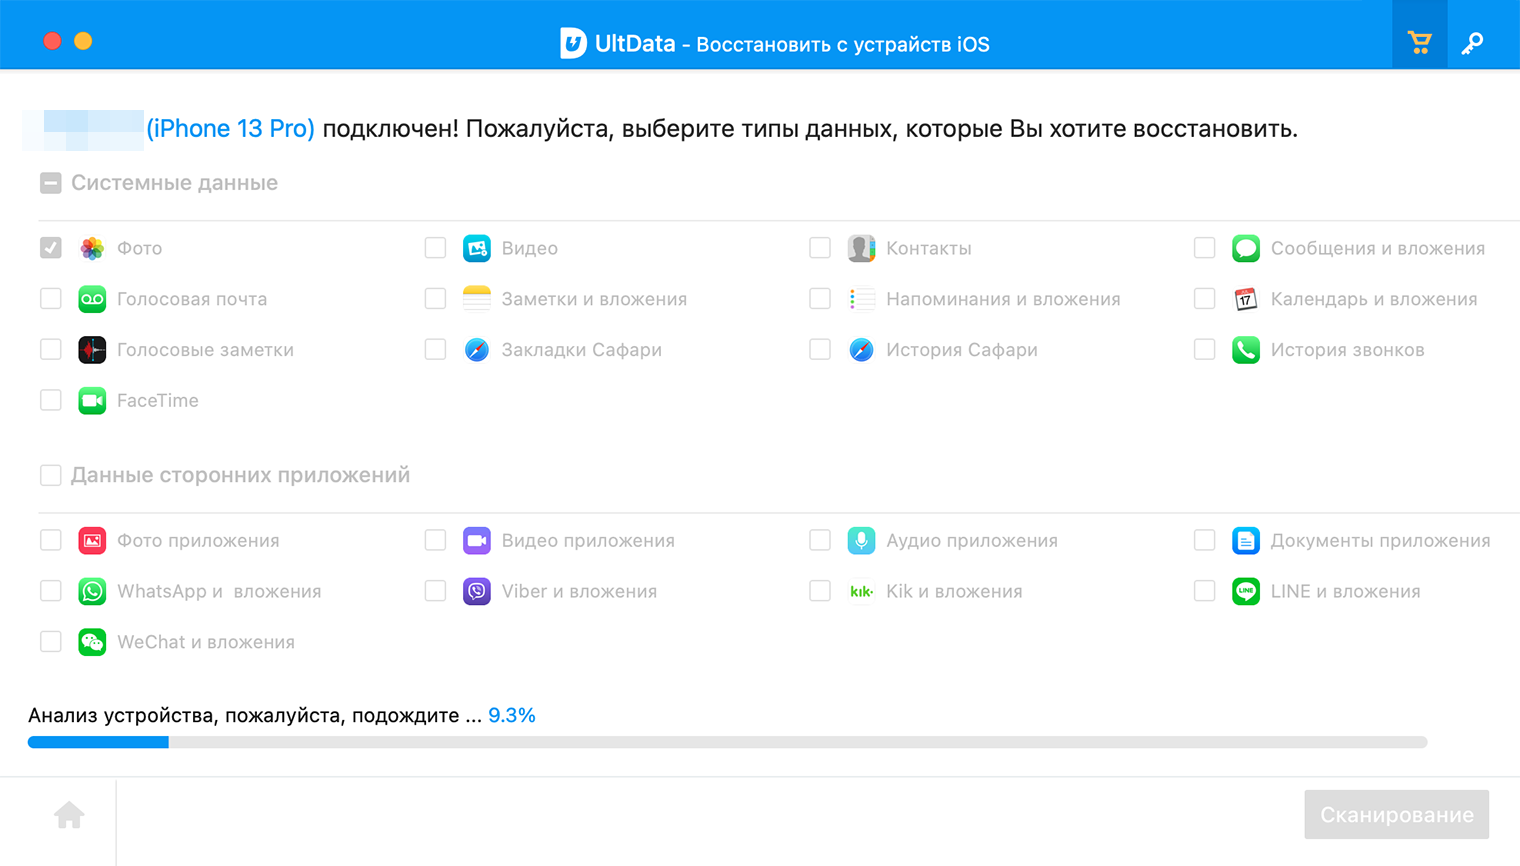Click the Kik и вложения label
Viewport: 1520px width, 866px height.
[954, 592]
